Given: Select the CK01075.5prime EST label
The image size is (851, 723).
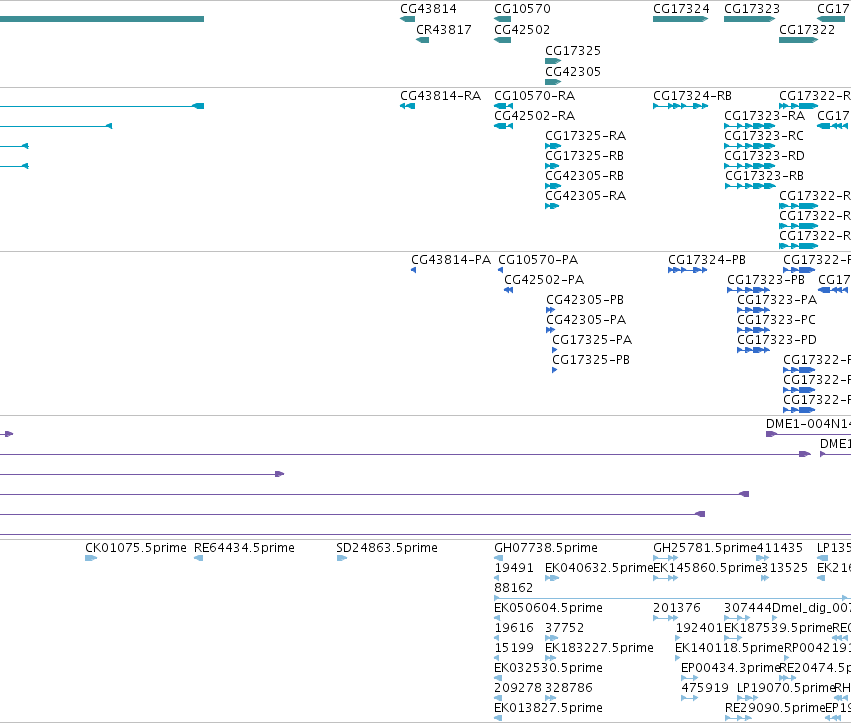Looking at the screenshot, I should point(136,548).
